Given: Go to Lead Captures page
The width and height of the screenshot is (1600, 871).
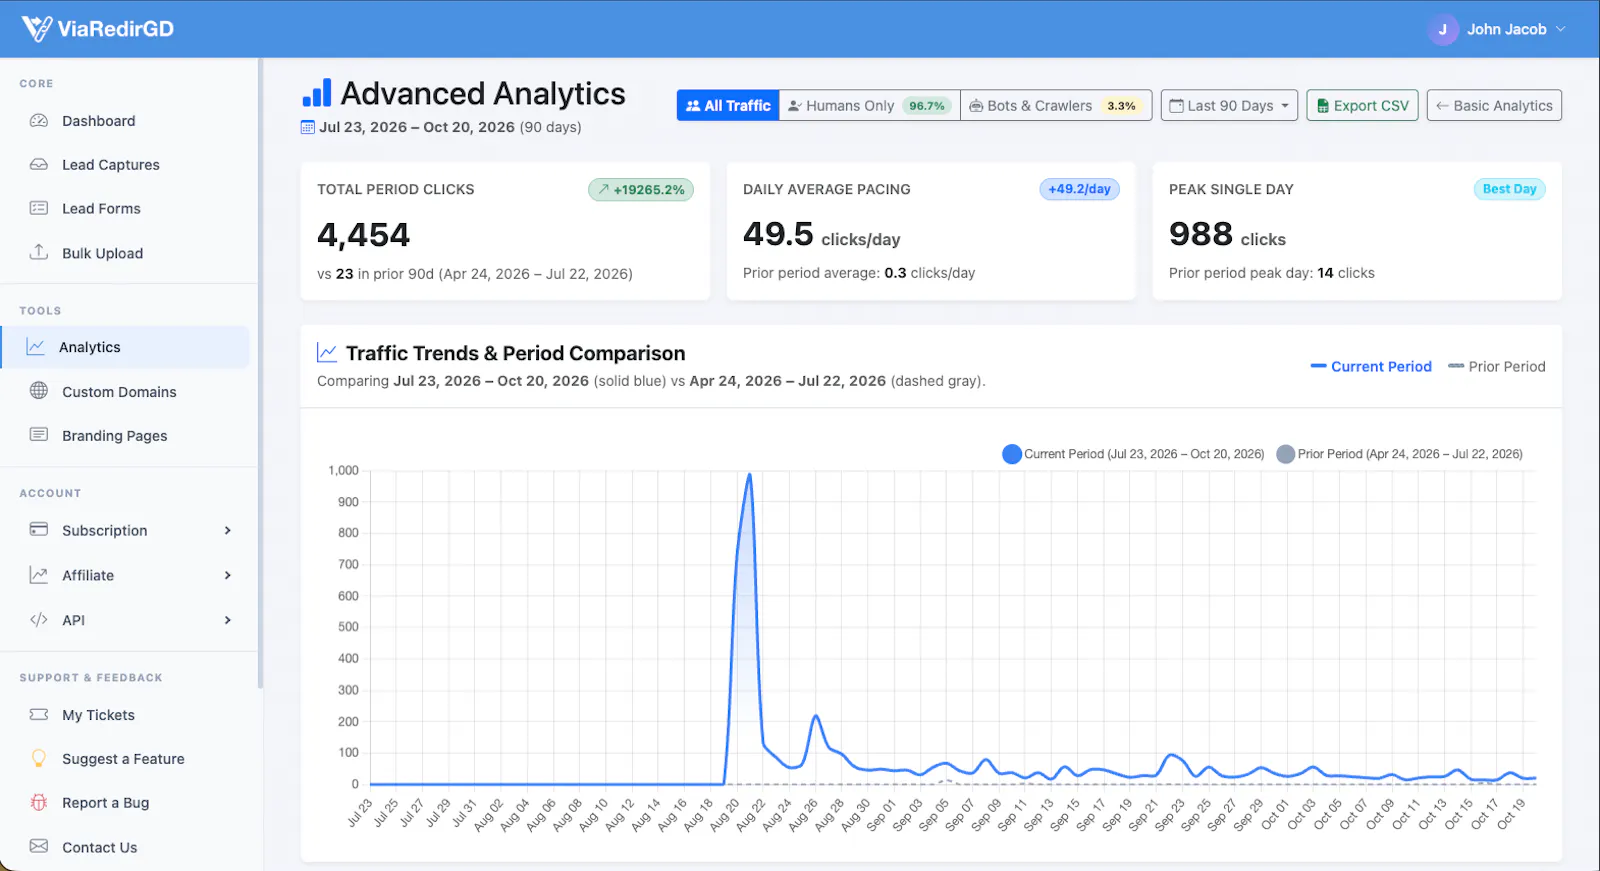Looking at the screenshot, I should click(125, 165).
